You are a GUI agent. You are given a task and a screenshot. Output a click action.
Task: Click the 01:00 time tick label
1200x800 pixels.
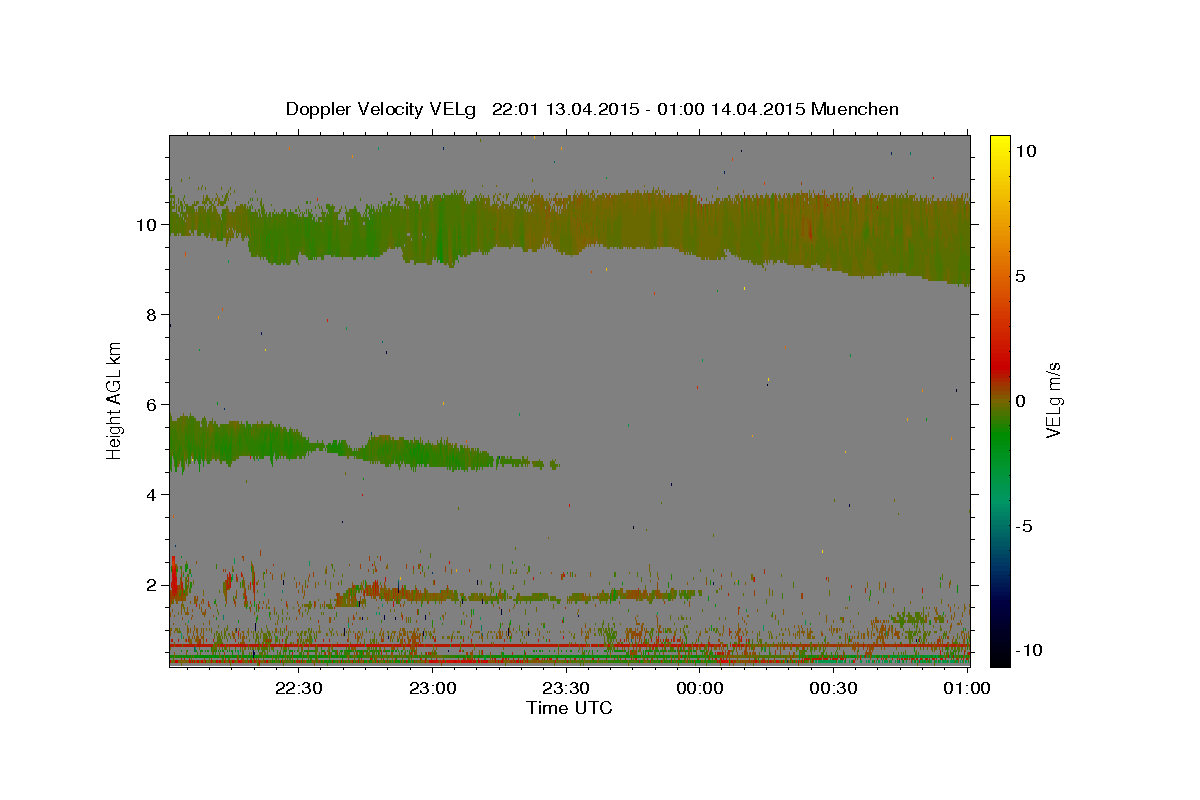click(967, 688)
